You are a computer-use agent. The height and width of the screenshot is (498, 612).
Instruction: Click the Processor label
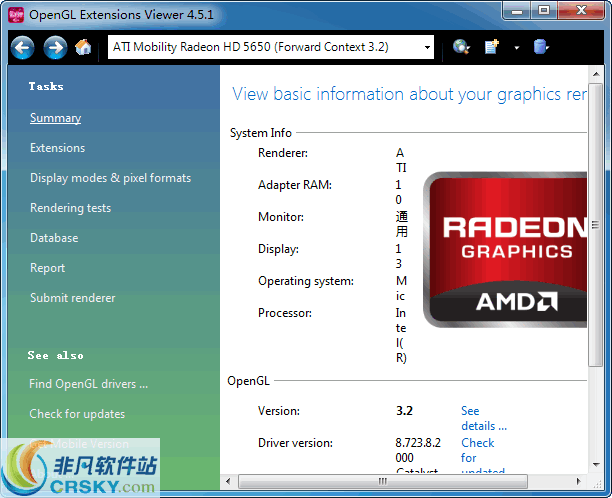285,313
